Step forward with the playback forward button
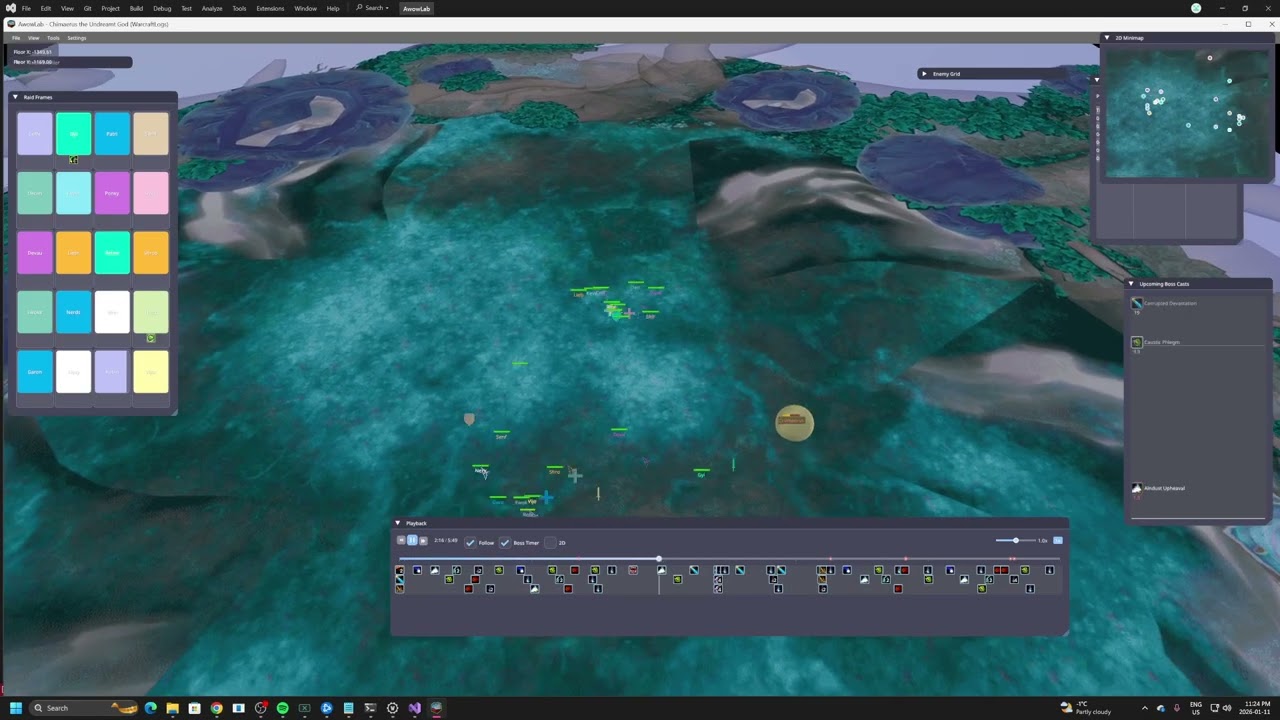This screenshot has width=1280, height=720. pos(423,541)
